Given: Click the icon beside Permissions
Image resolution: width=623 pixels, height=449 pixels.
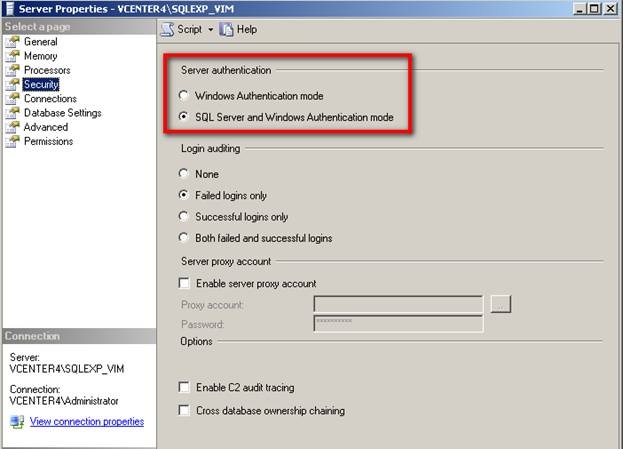Looking at the screenshot, I should pyautogui.click(x=12, y=141).
